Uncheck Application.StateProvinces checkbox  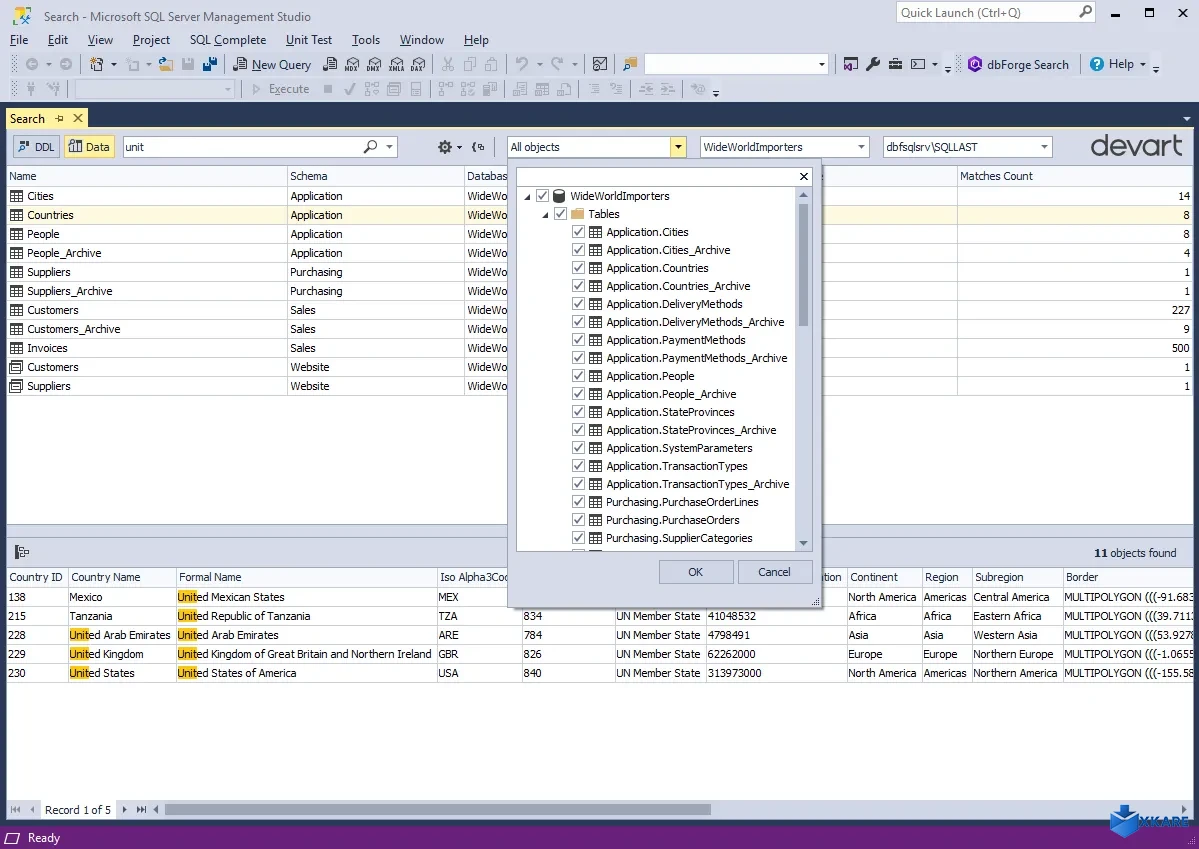578,411
